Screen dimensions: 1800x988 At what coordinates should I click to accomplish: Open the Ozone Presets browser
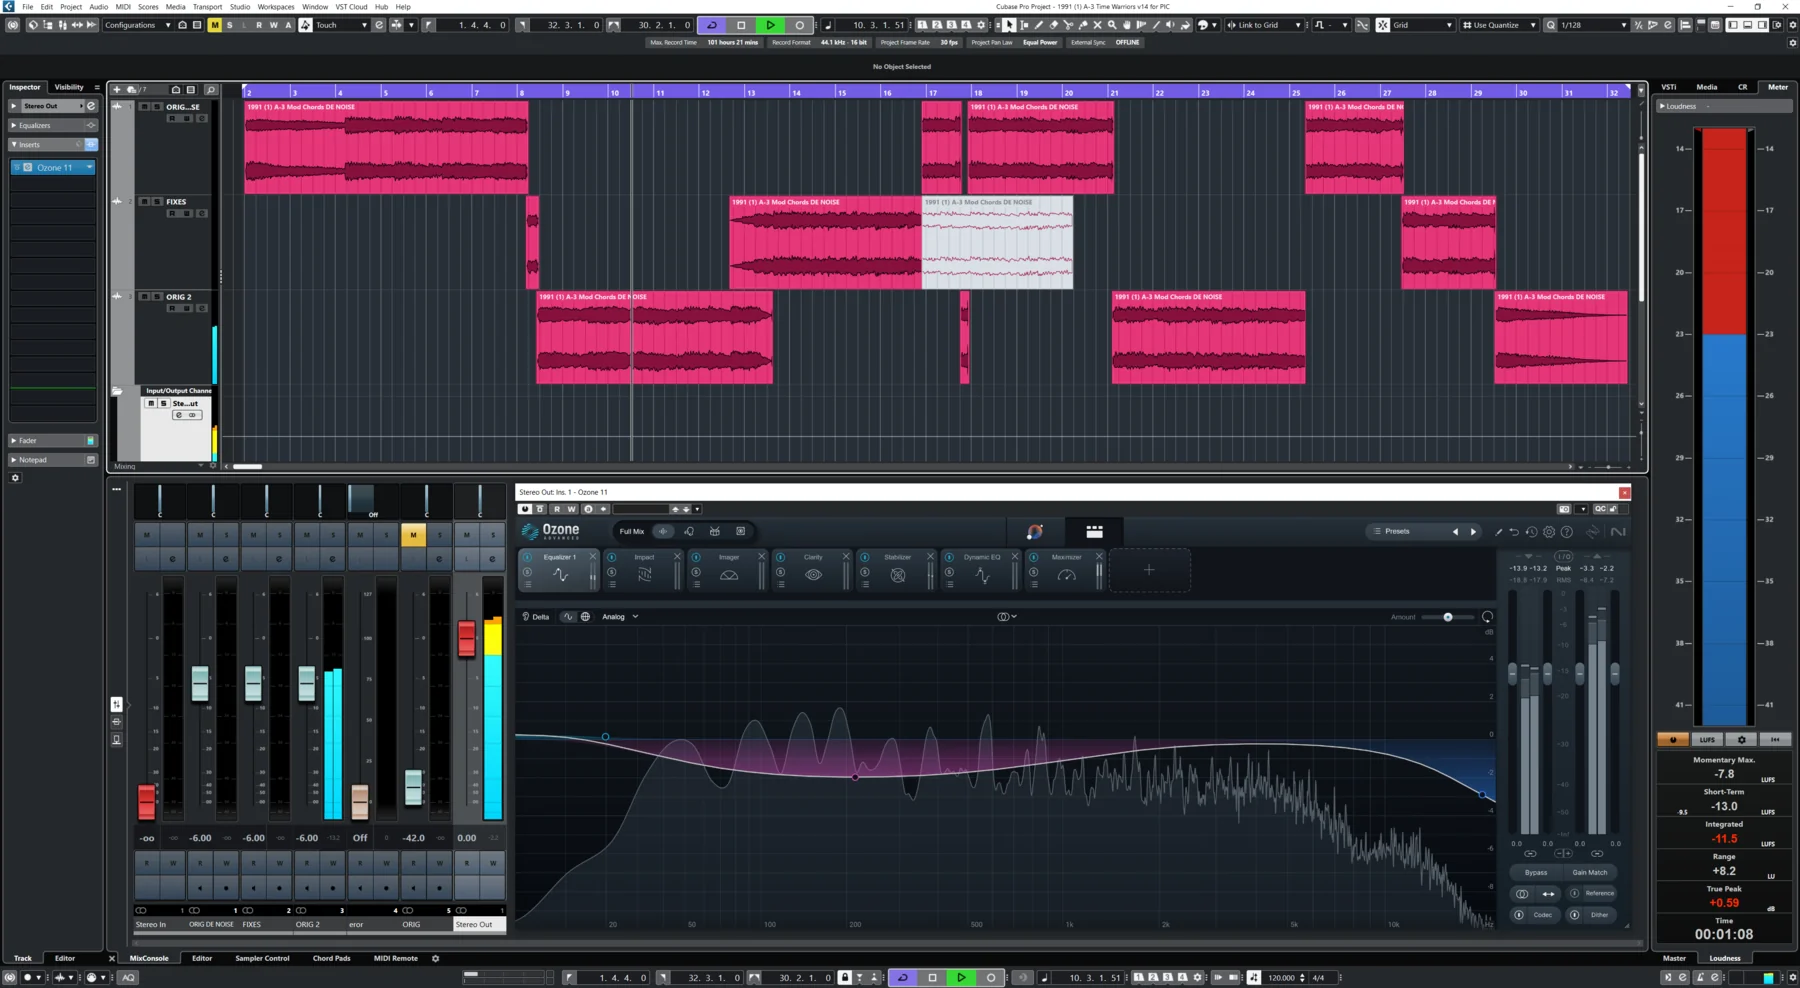coord(1397,532)
